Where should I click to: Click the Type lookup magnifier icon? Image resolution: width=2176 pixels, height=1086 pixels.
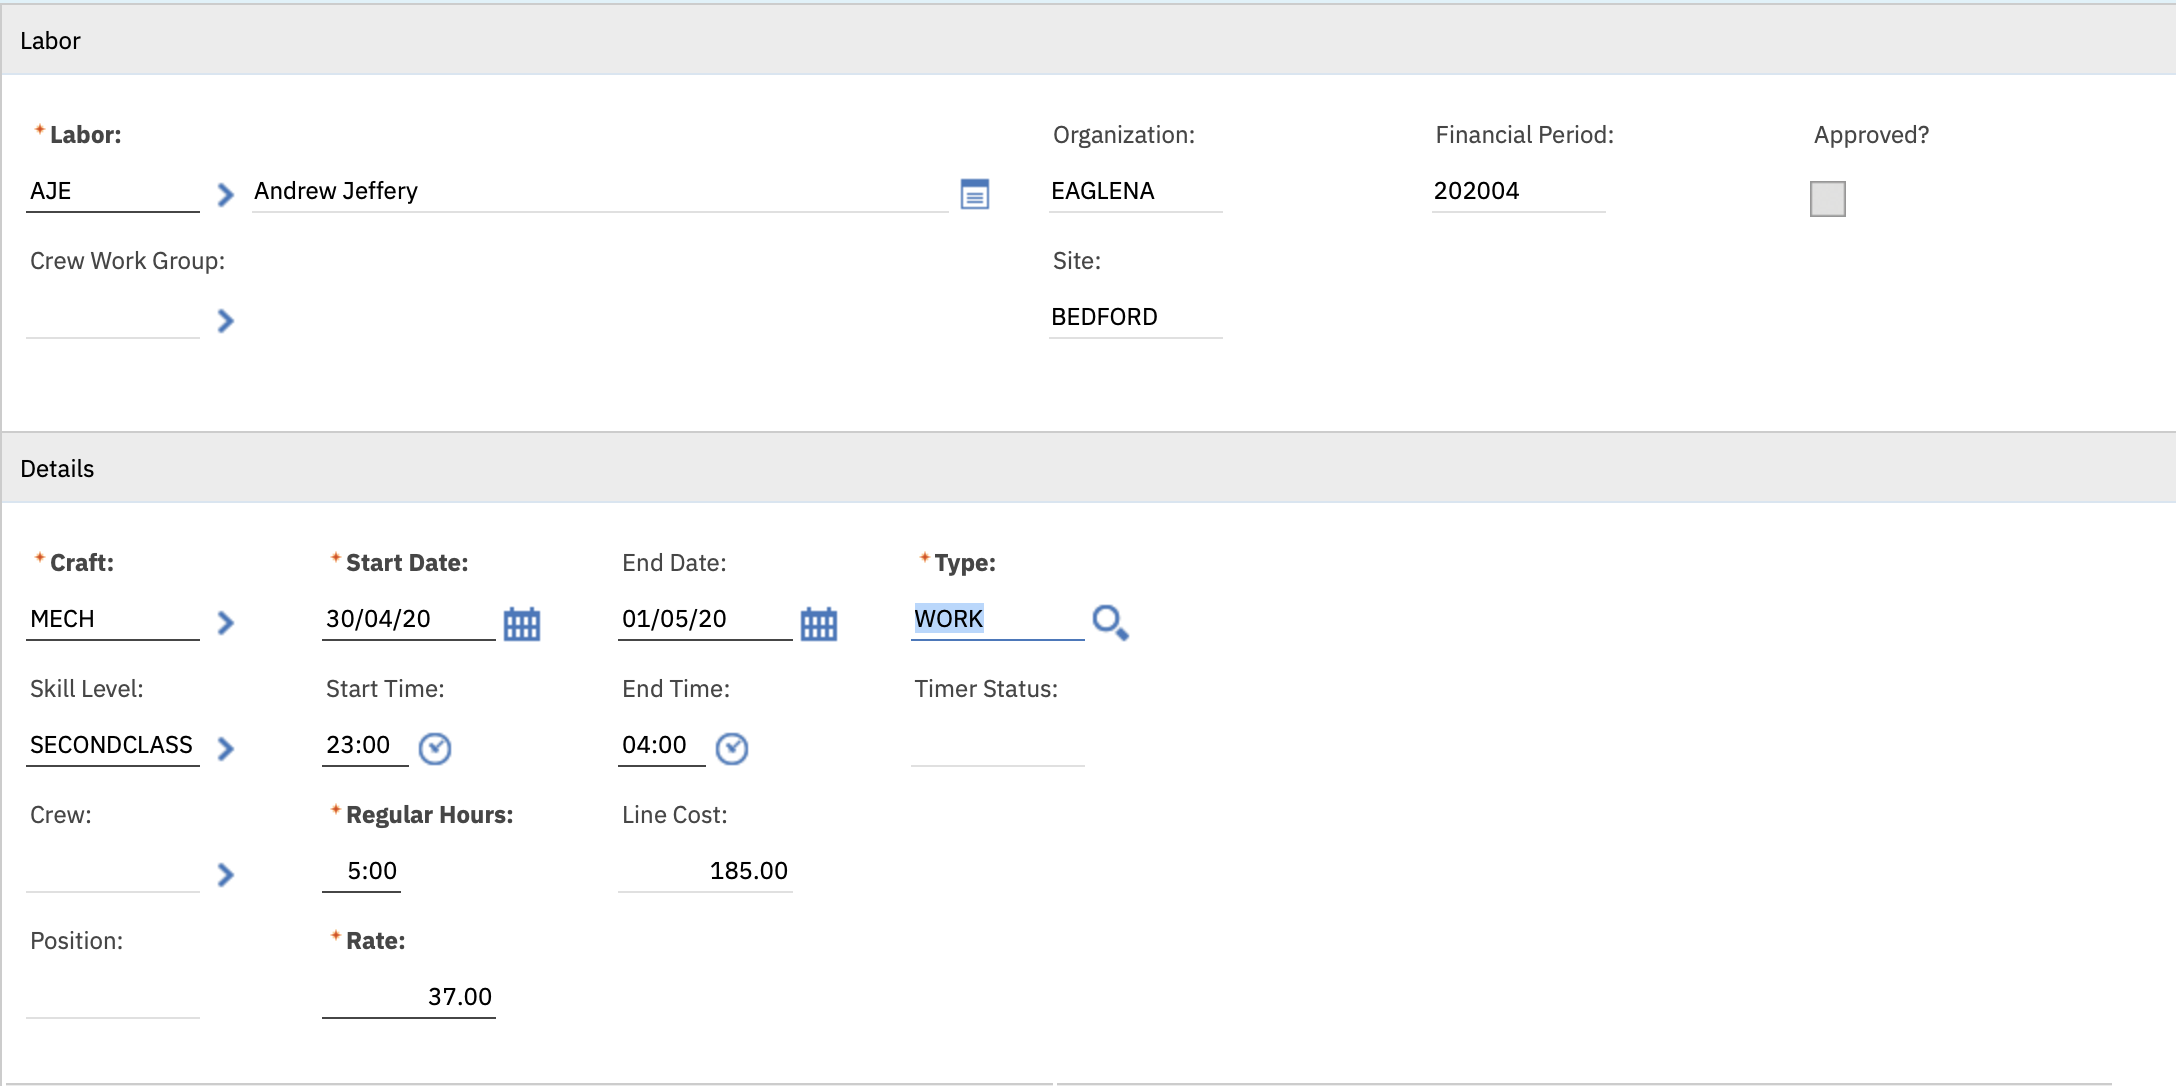pos(1110,622)
